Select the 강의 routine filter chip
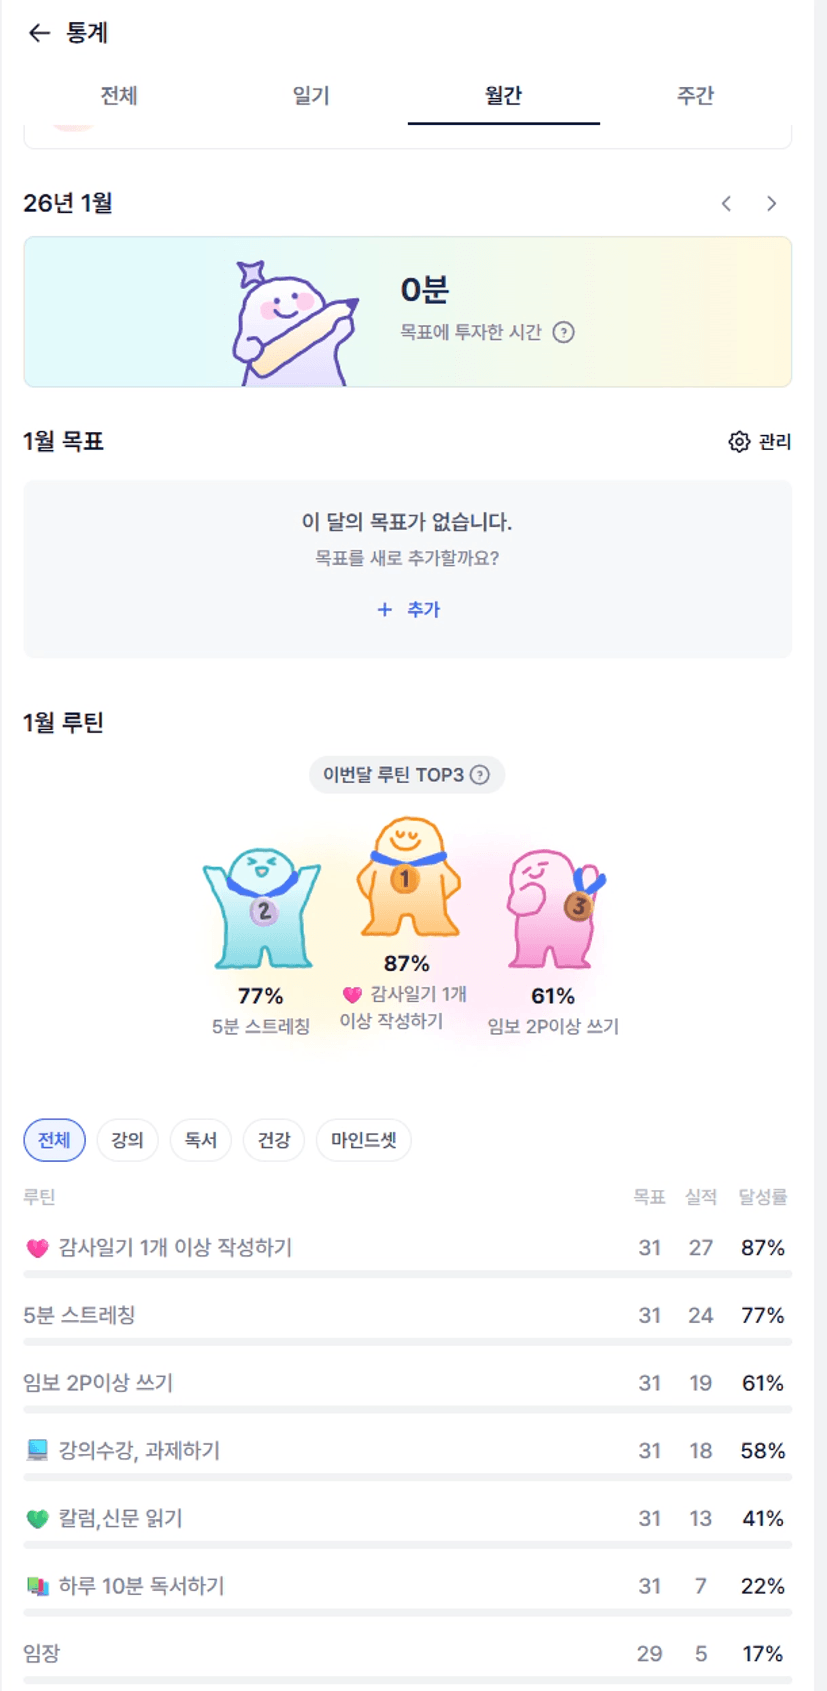This screenshot has height=1691, width=827. [x=127, y=1140]
